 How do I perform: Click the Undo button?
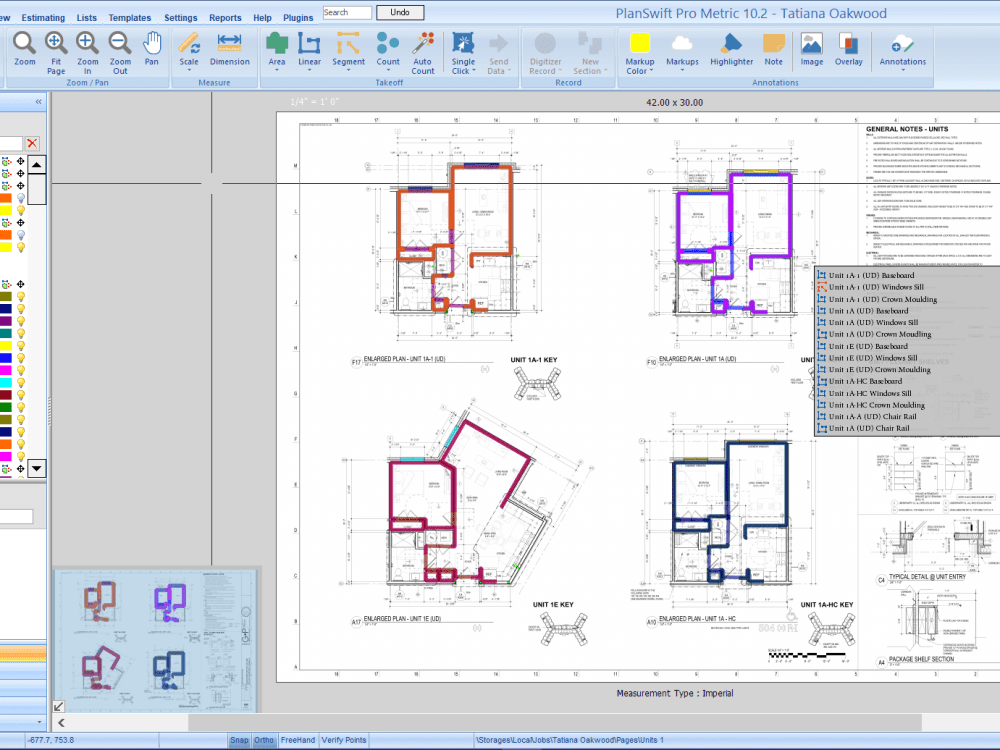pyautogui.click(x=400, y=12)
